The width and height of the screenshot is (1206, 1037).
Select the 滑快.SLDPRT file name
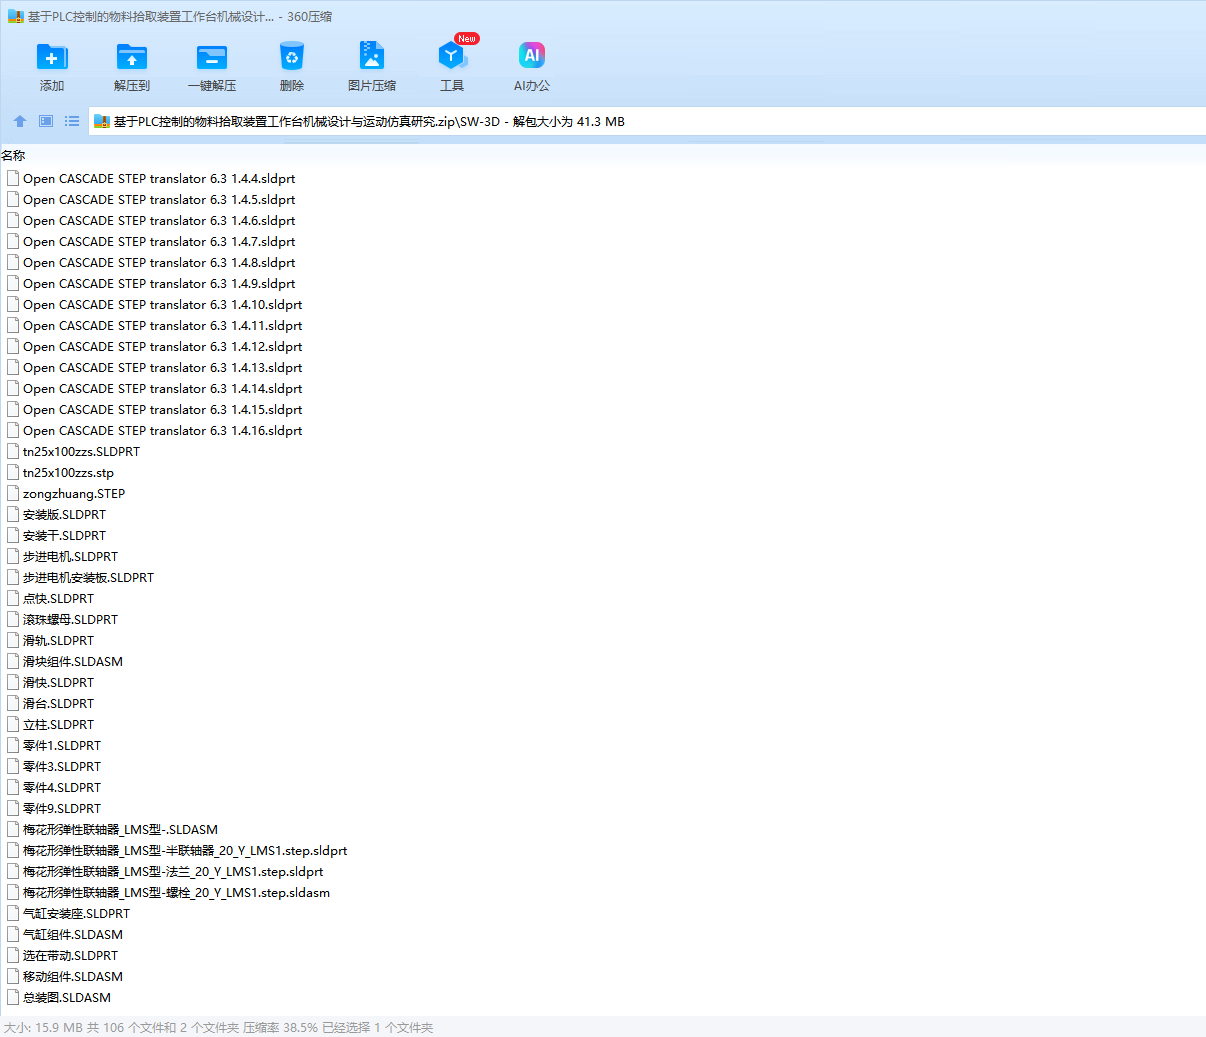58,682
